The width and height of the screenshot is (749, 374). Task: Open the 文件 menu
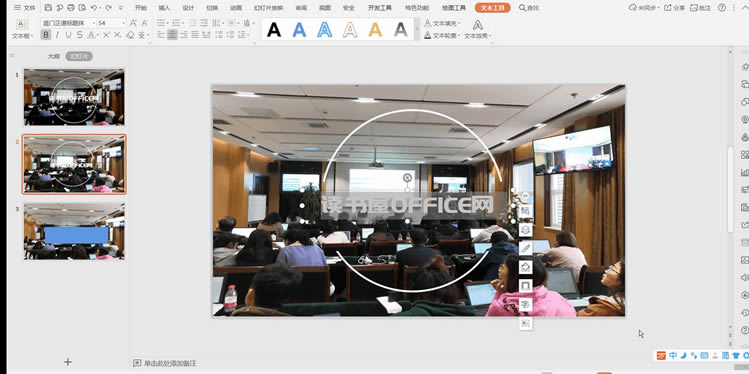click(25, 8)
